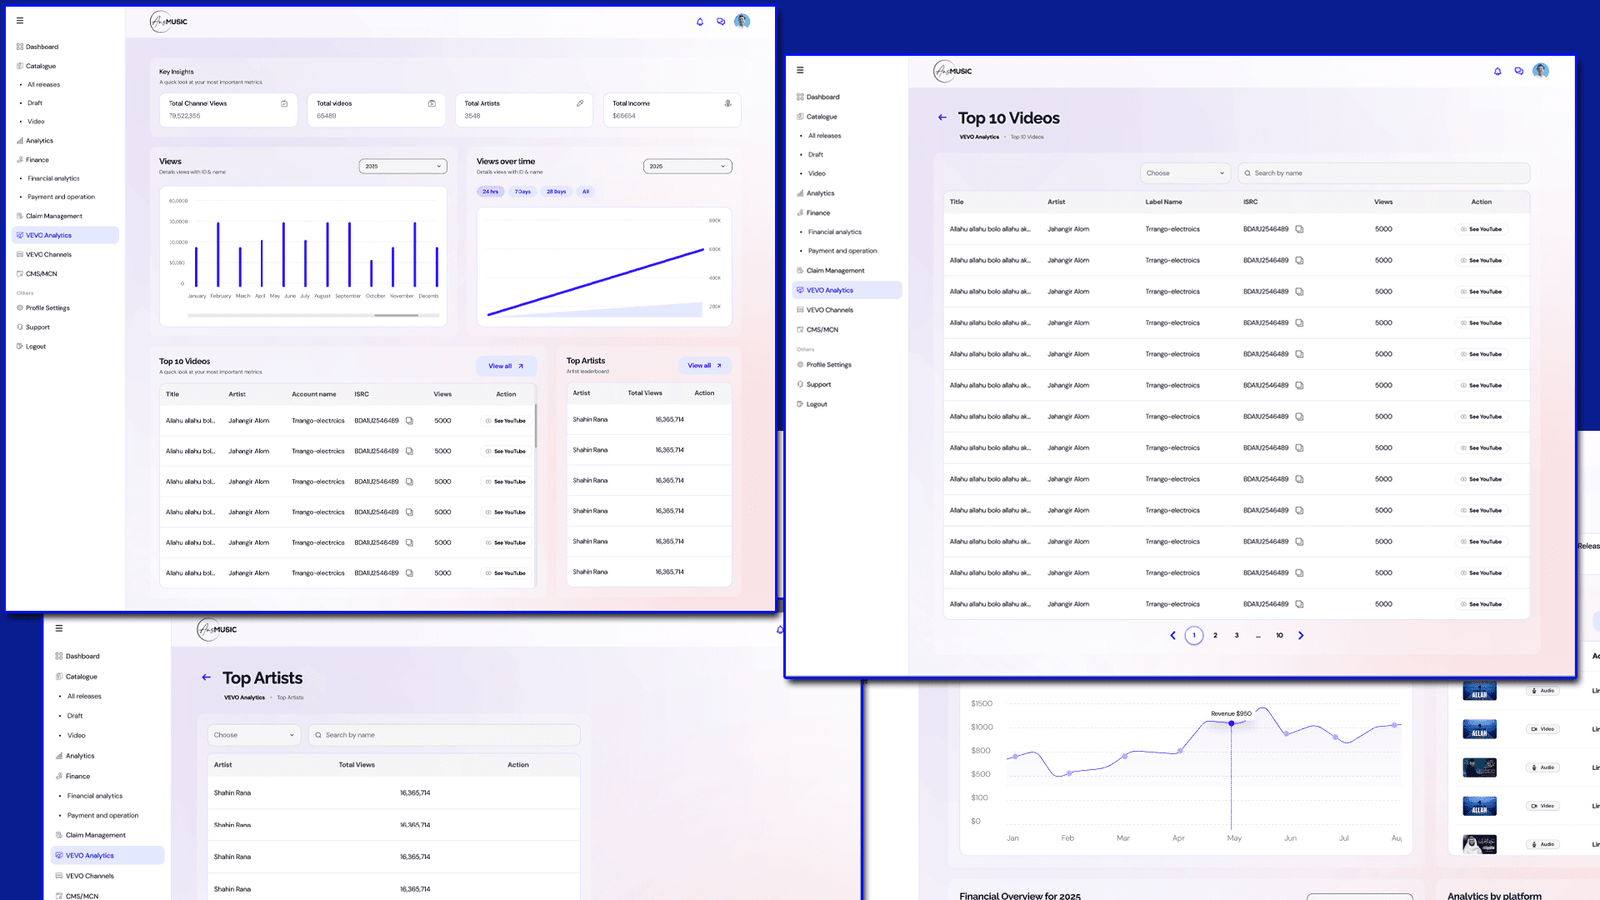
Task: Click the Total Artists pencil icon
Action: [580, 102]
